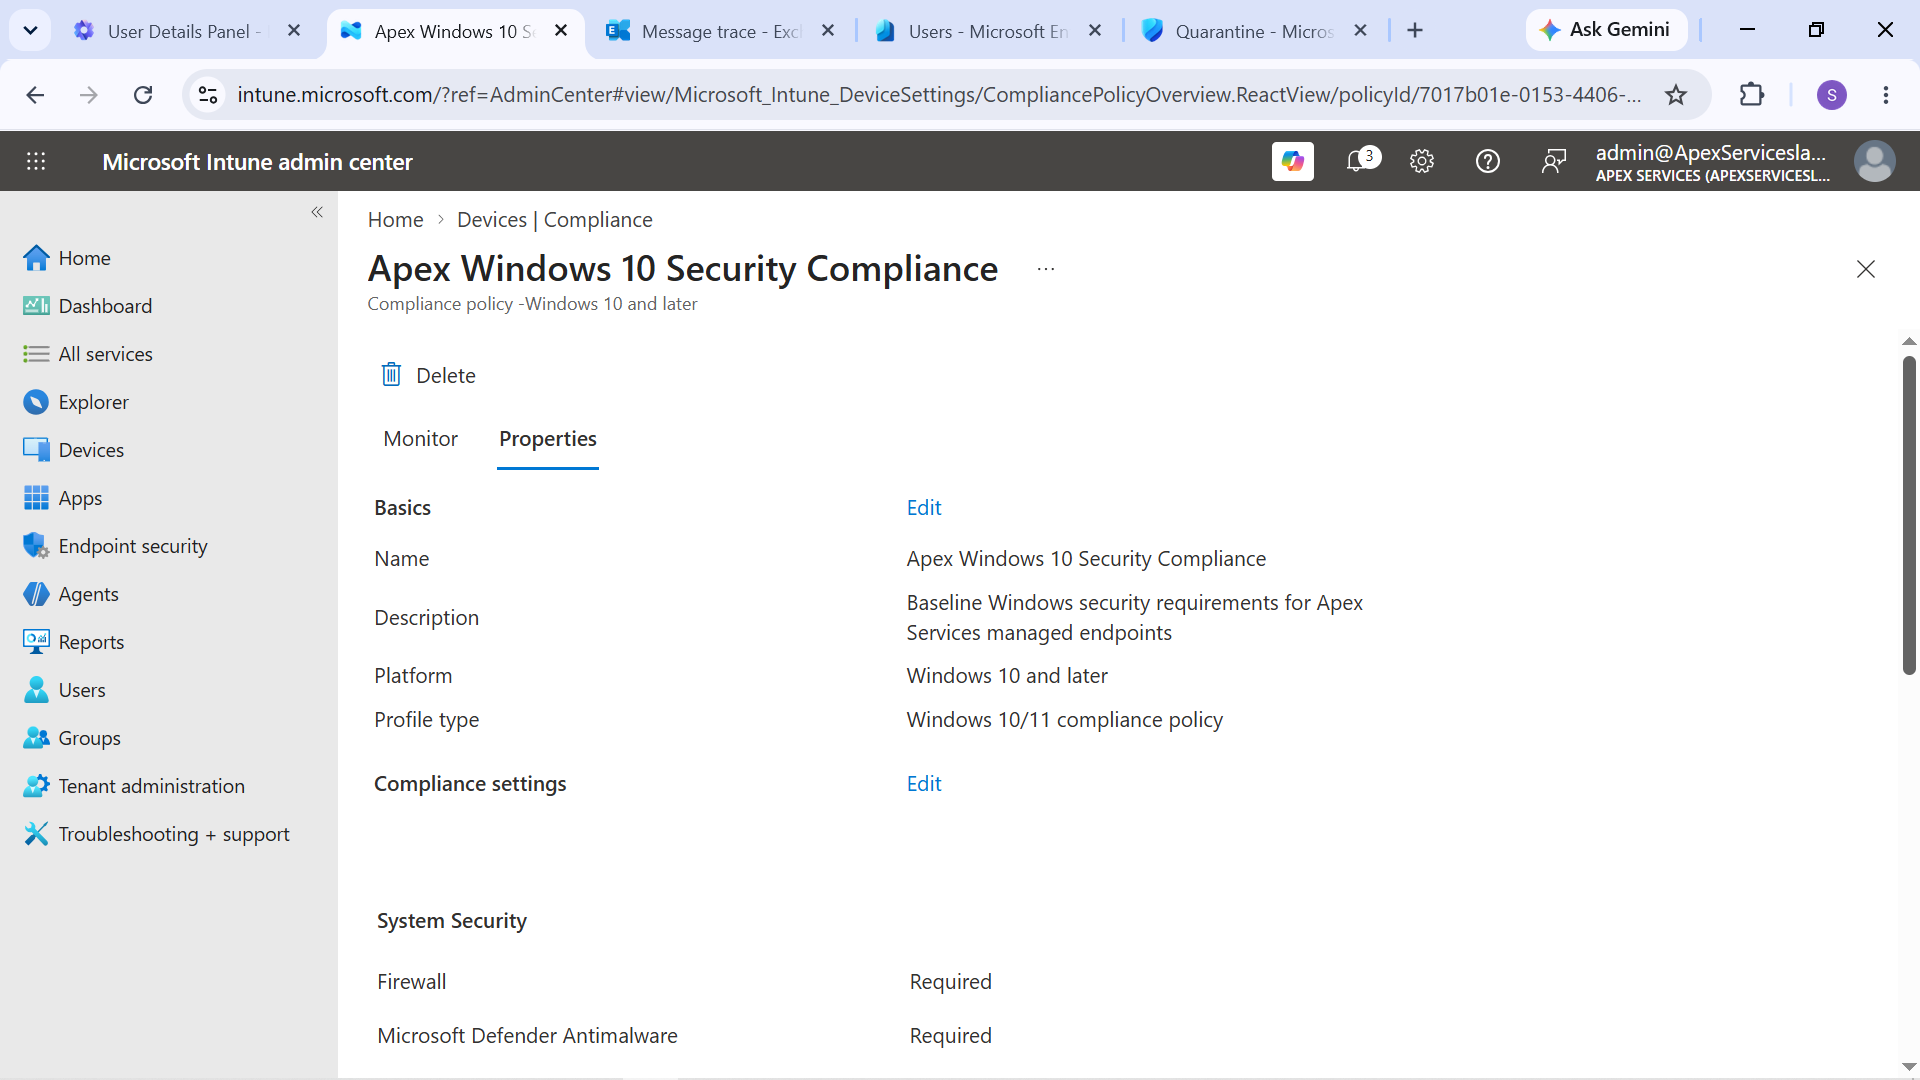Close the compliance policy blade
Viewport: 1920px width, 1080px height.
click(x=1865, y=269)
